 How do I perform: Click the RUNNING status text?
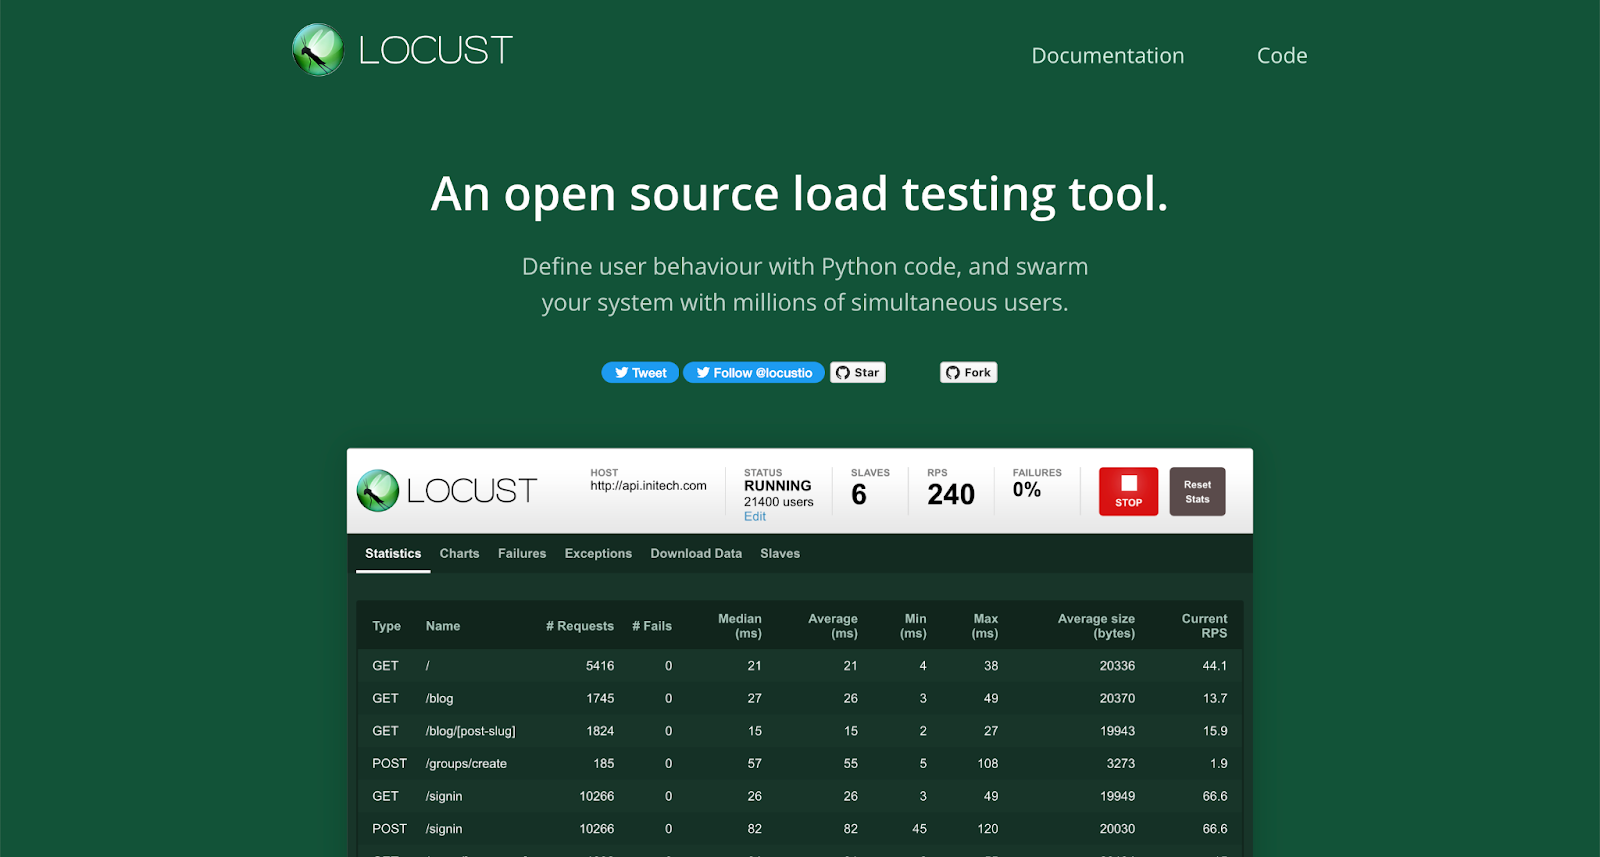[778, 485]
